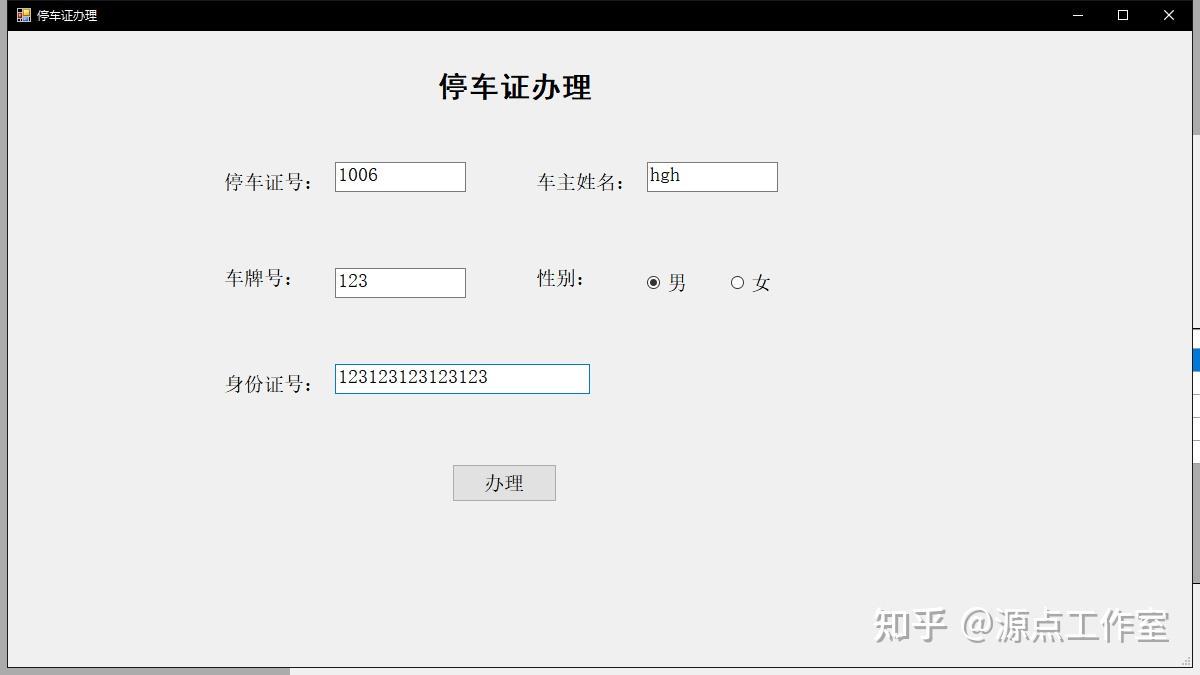Minimize the 停车证办理 window
The width and height of the screenshot is (1200, 675).
[x=1078, y=15]
